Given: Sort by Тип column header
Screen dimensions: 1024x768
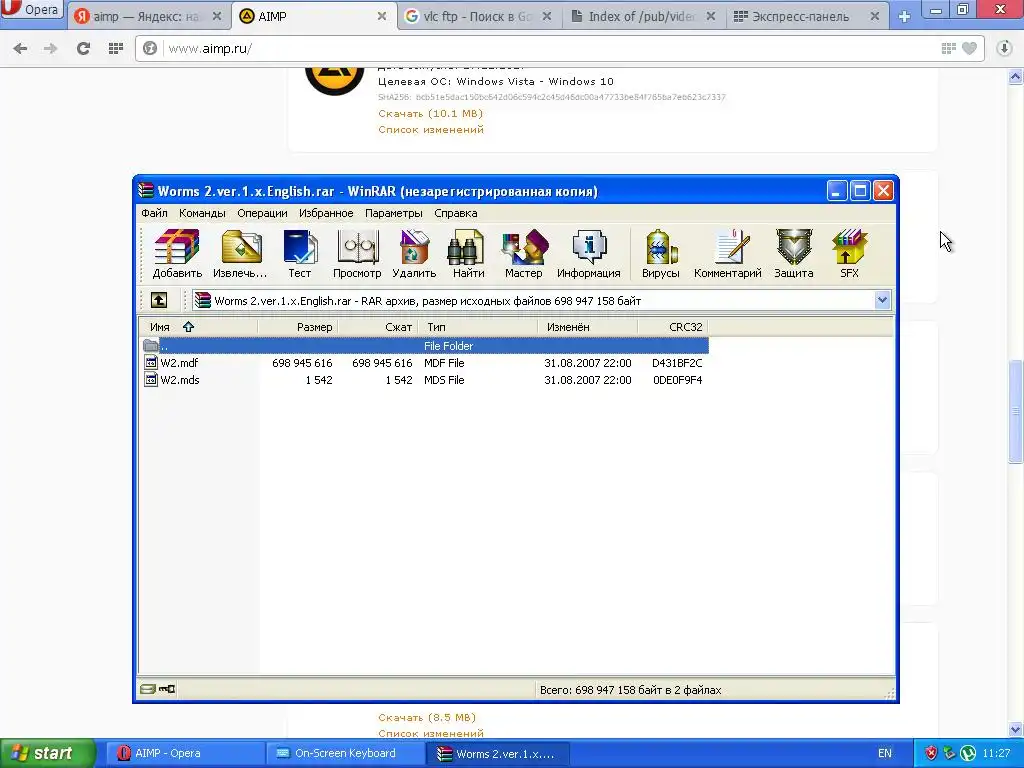Looking at the screenshot, I should pos(477,327).
